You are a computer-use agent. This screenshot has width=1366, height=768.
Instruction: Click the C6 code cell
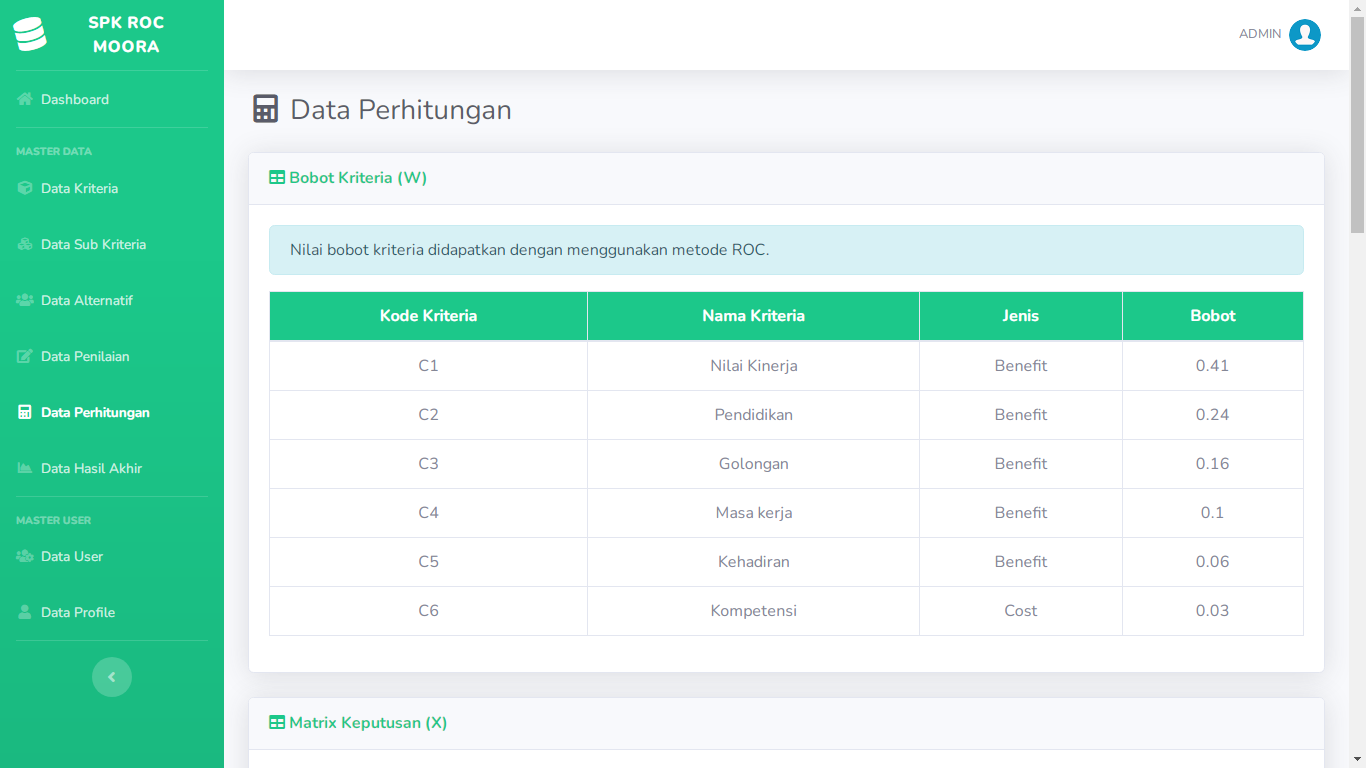click(428, 611)
